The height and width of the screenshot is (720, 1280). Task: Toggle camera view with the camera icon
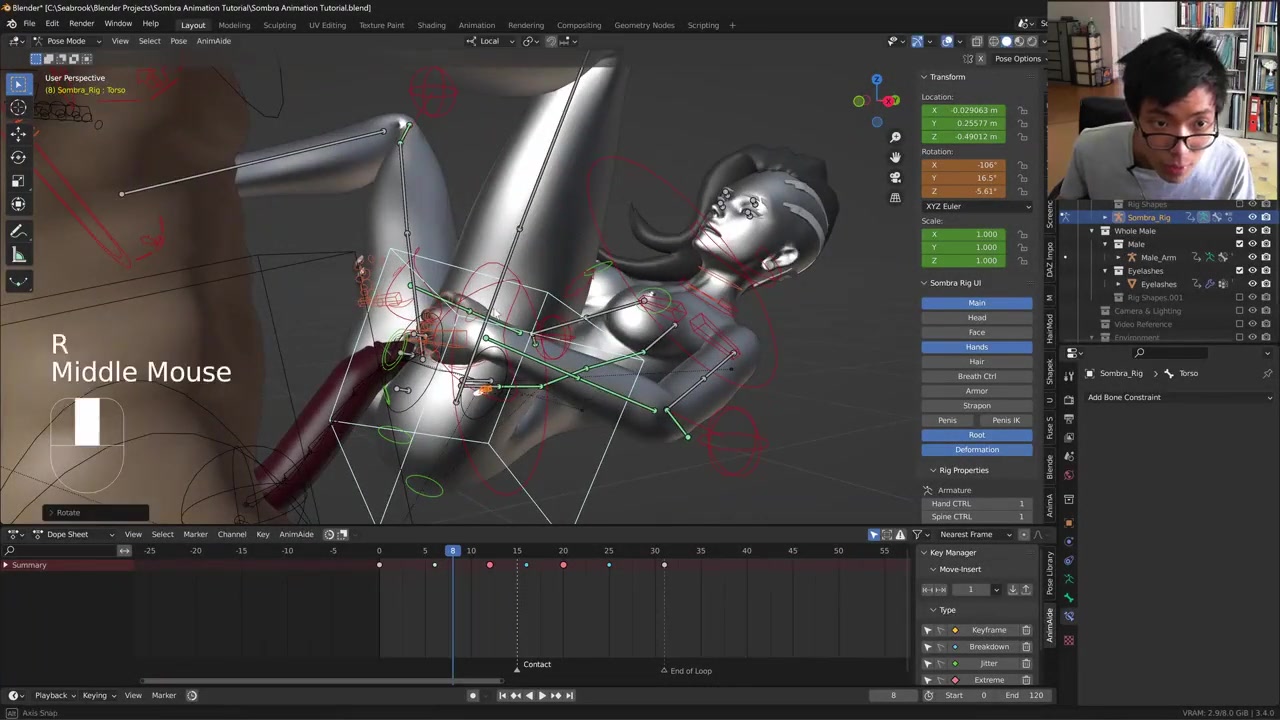[895, 177]
